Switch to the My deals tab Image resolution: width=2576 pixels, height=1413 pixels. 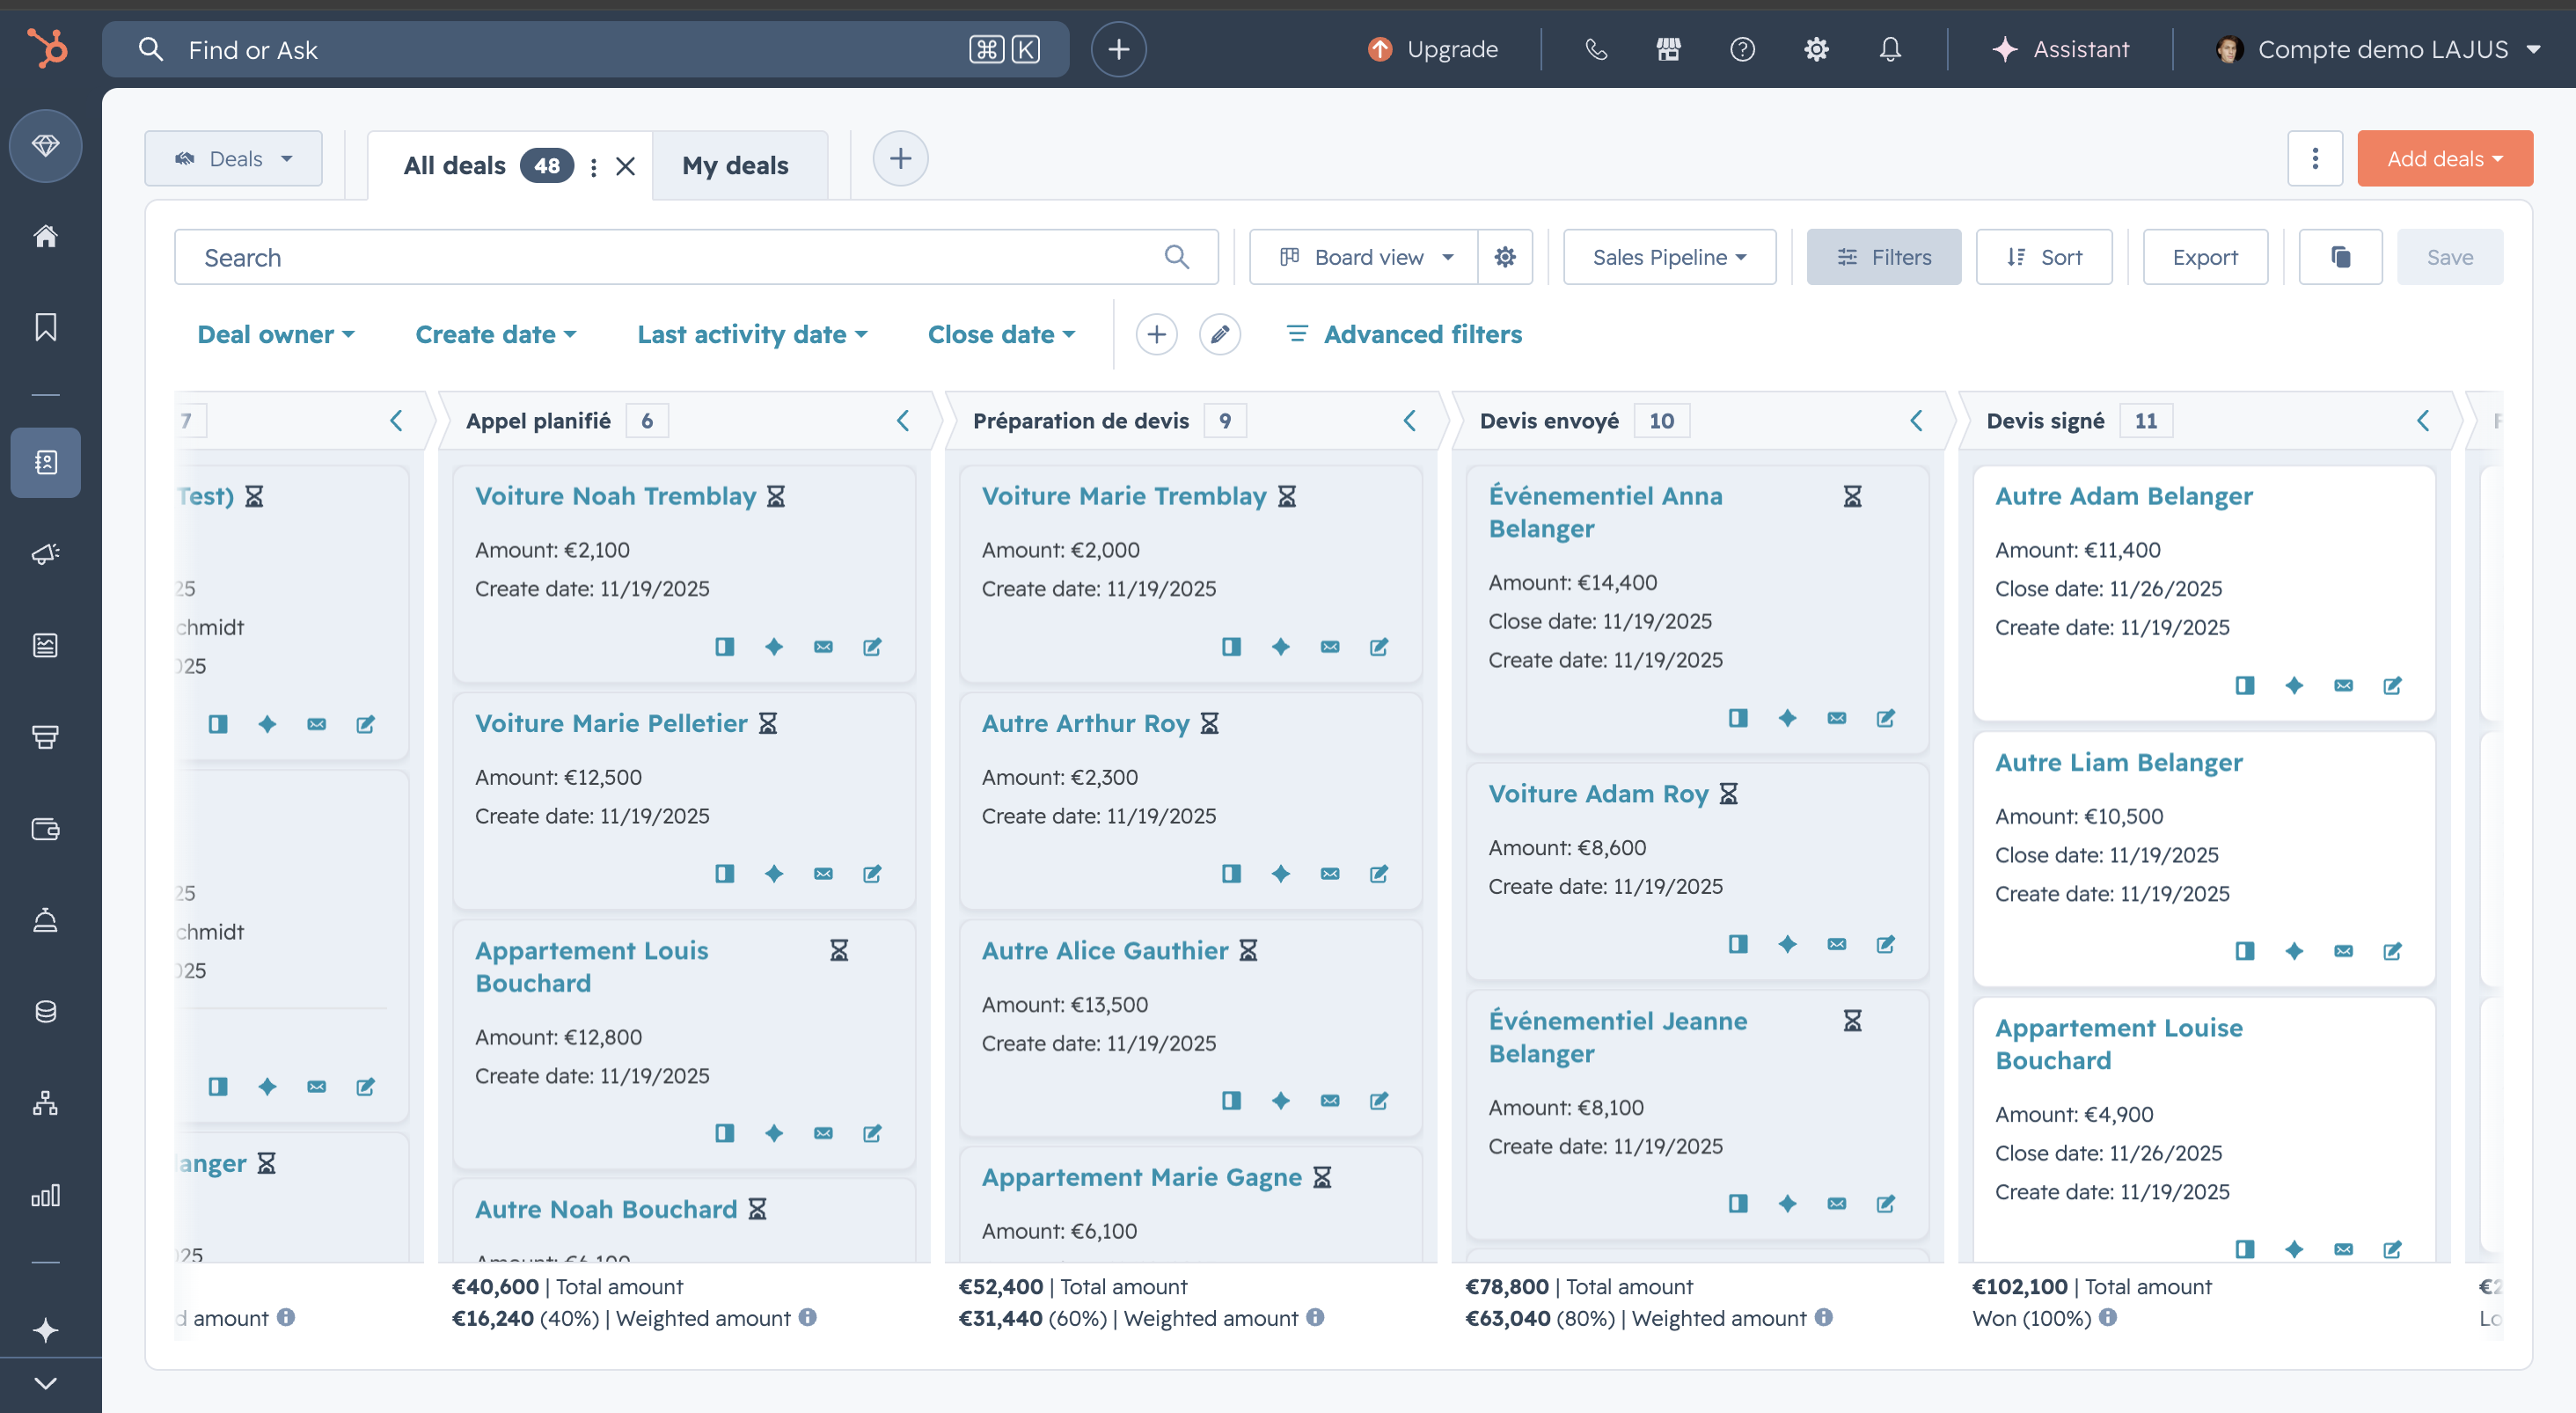(x=735, y=165)
